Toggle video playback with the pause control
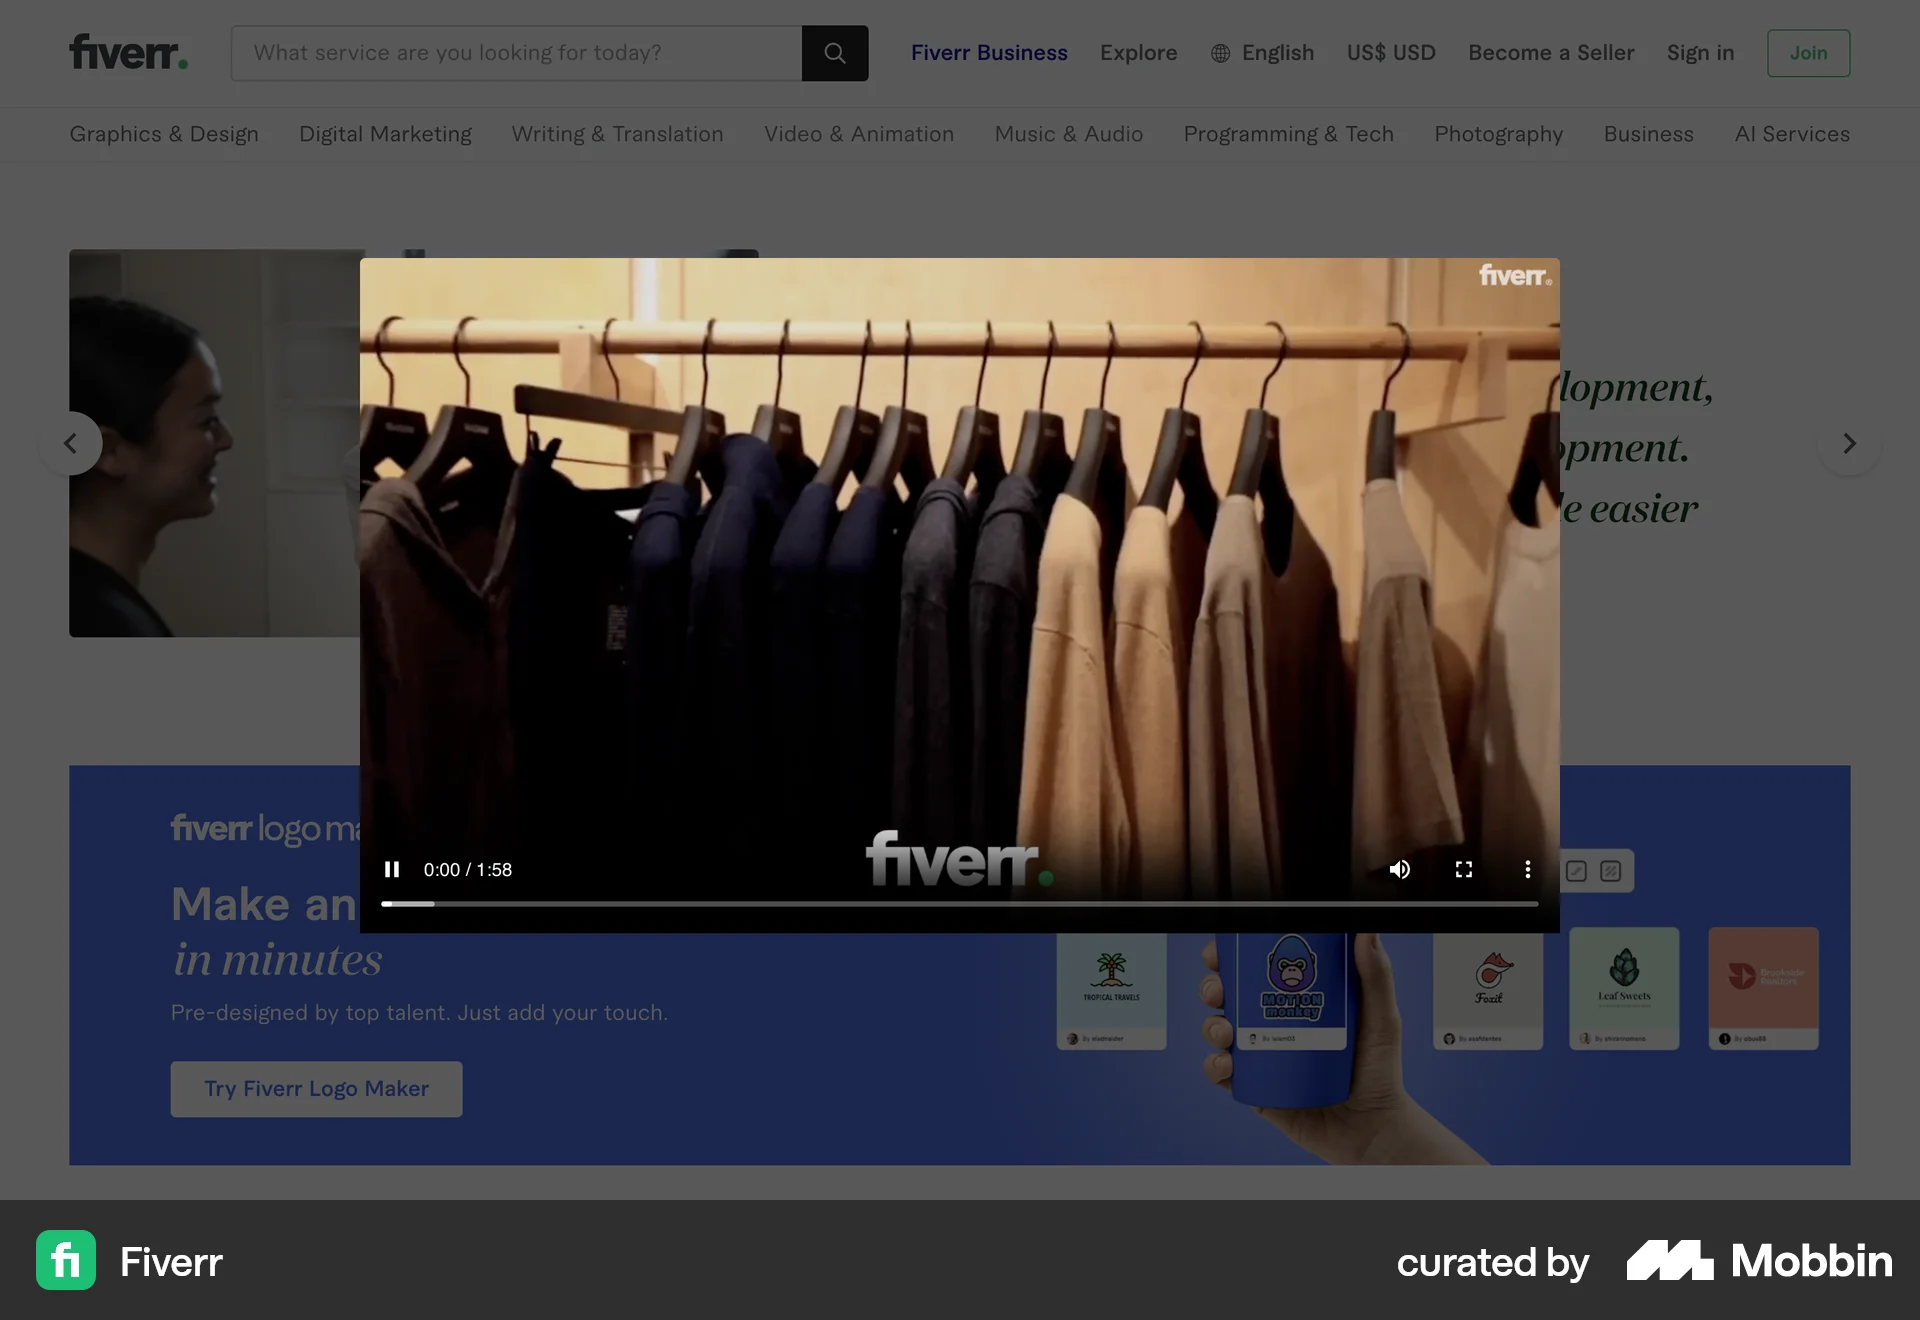Screen dimensions: 1920x1320 392,869
